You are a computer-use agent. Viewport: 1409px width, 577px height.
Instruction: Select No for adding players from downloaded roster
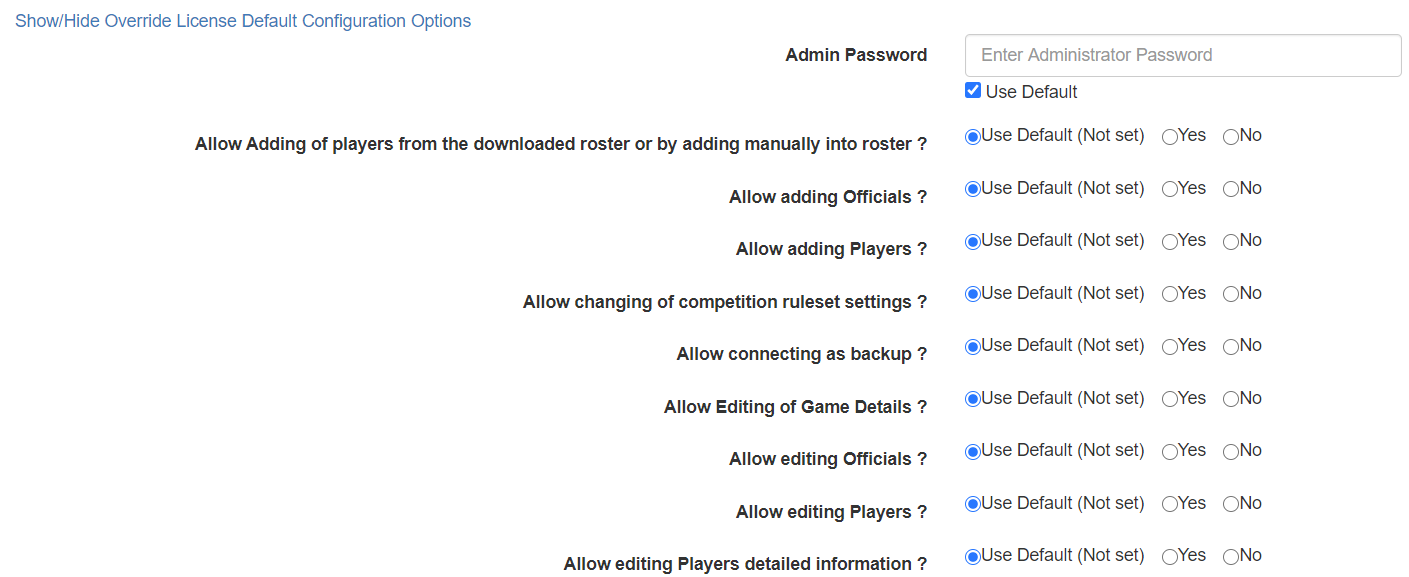pos(1231,137)
